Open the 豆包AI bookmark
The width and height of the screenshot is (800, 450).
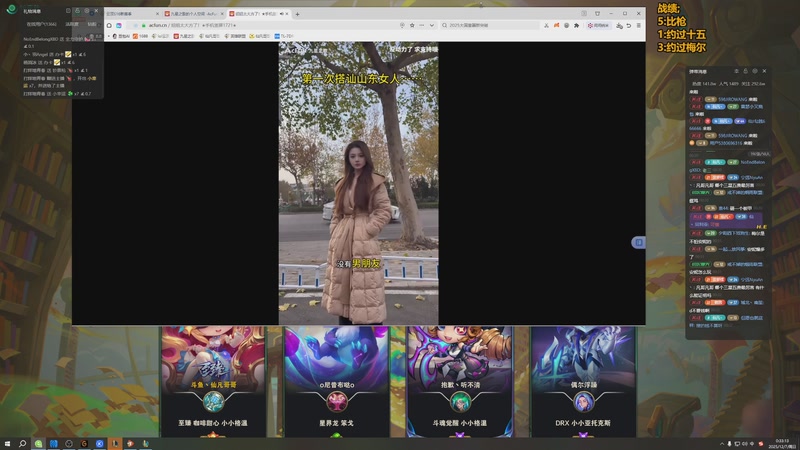[121, 36]
